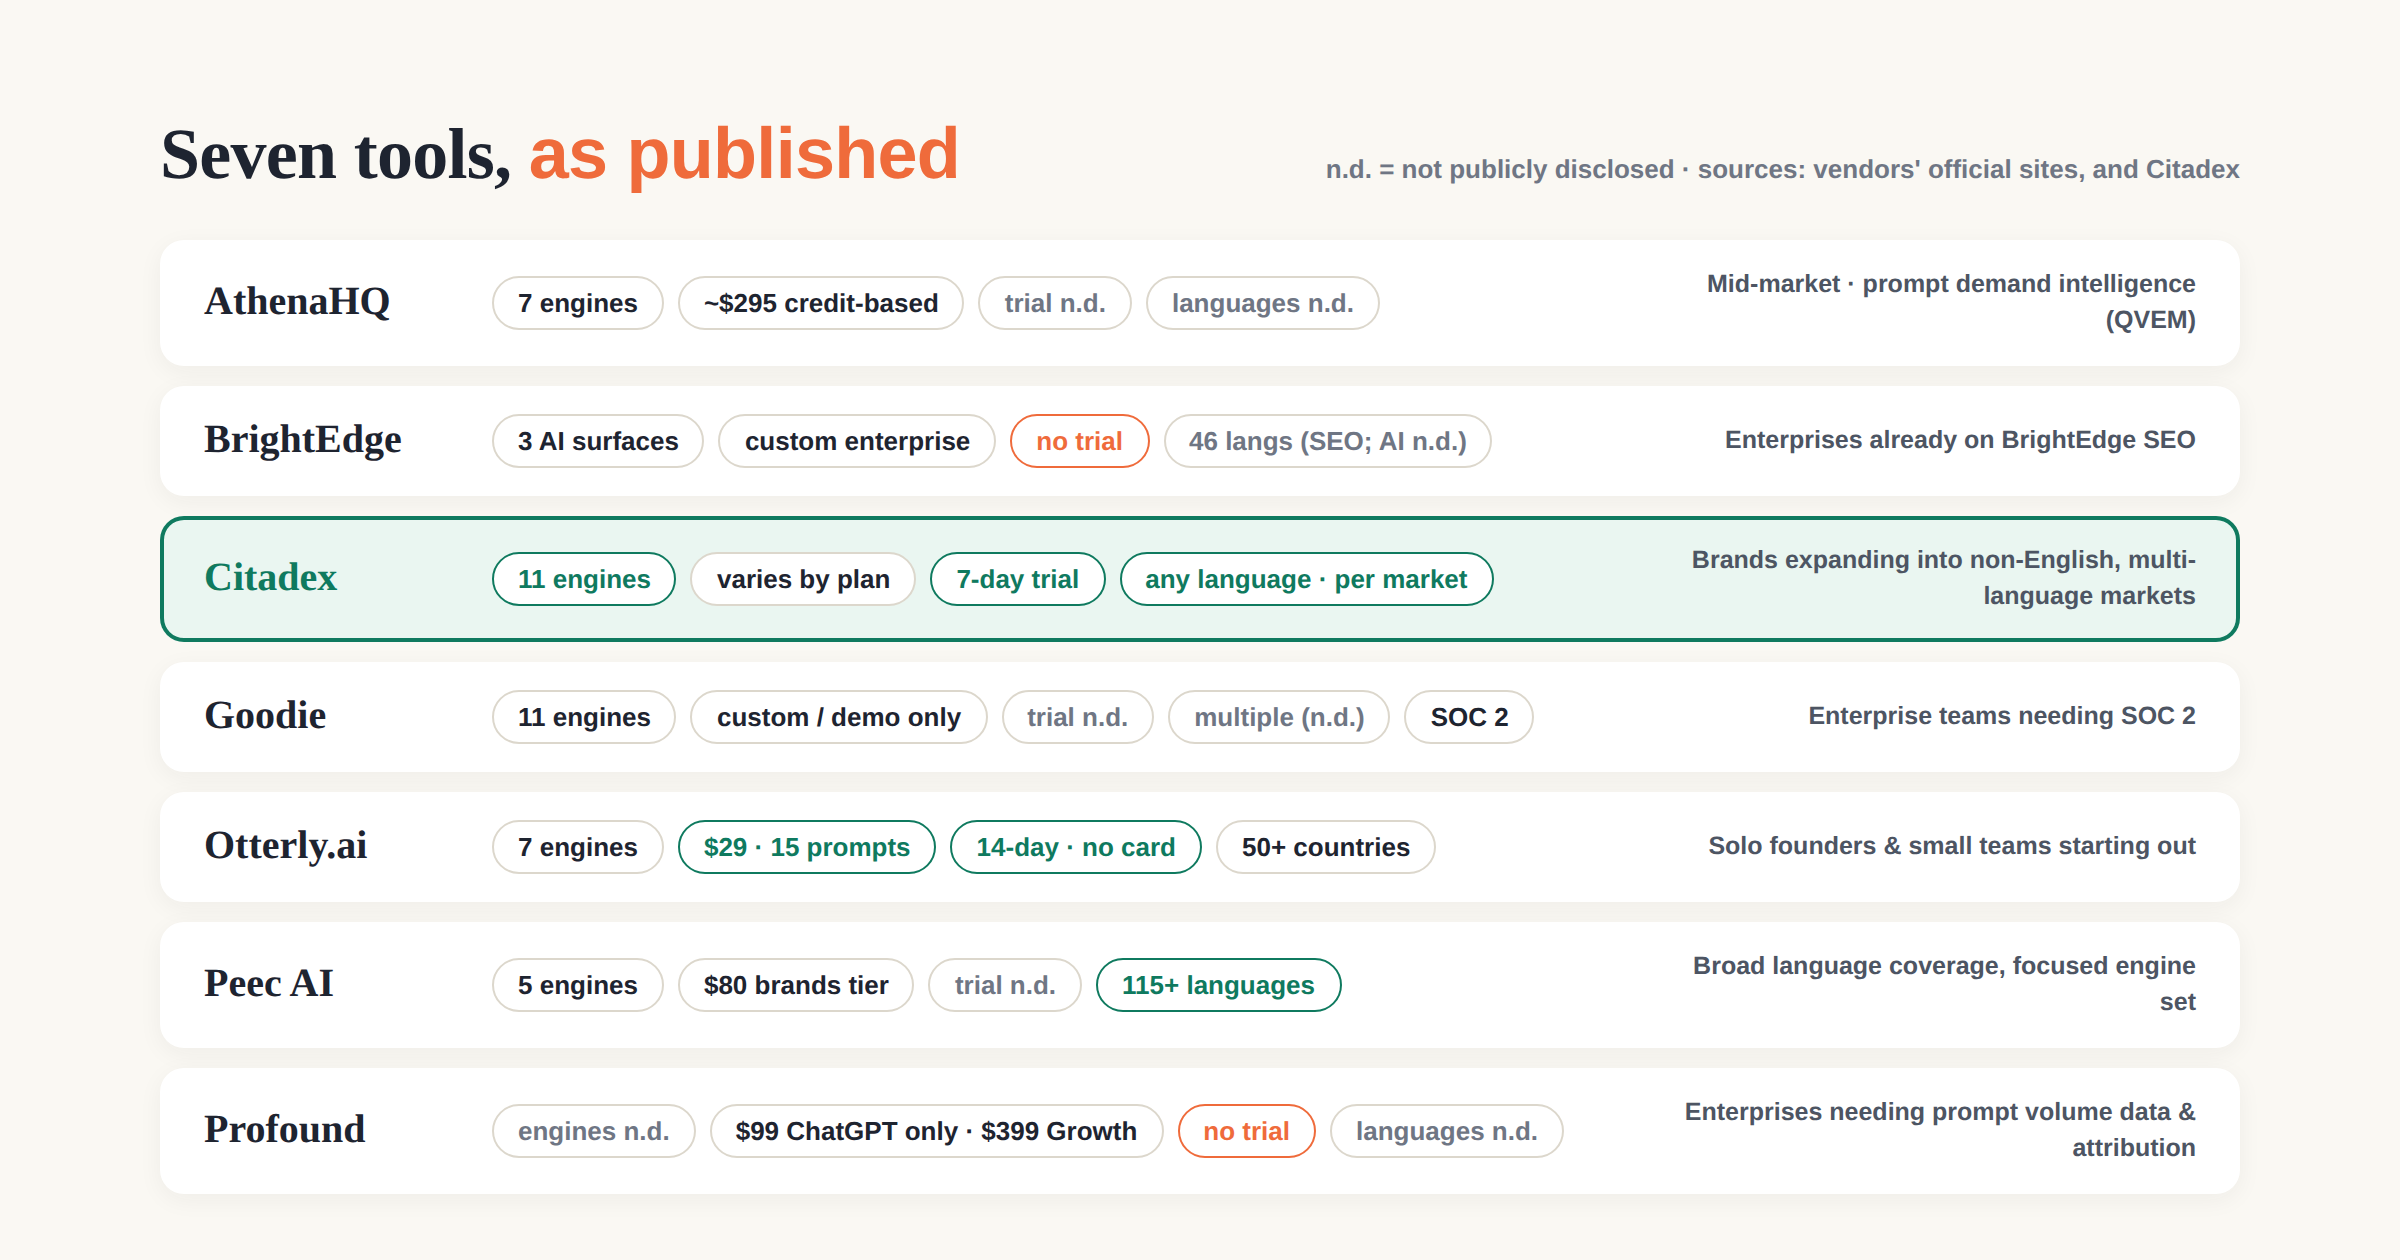Select "languages n.d." in the AthenaHQ row
Viewport: 2400px width, 1260px height.
click(x=1263, y=303)
